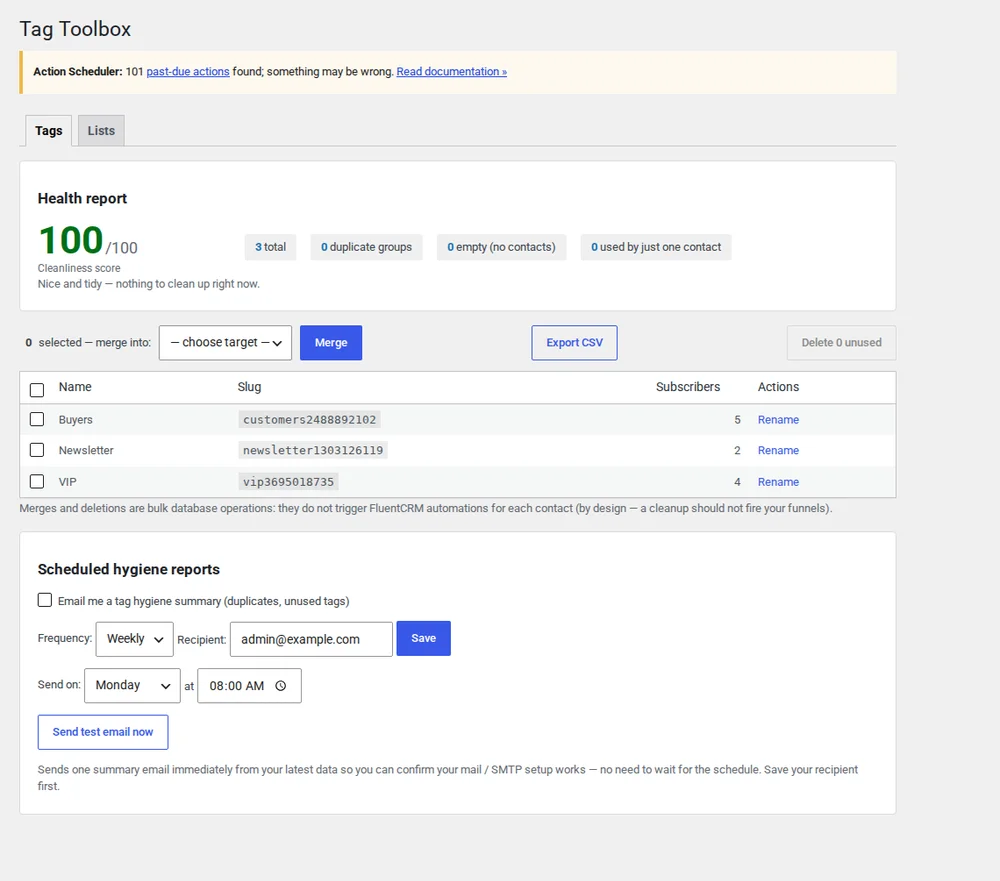
Task: Switch to the Lists tab
Action: coord(101,131)
